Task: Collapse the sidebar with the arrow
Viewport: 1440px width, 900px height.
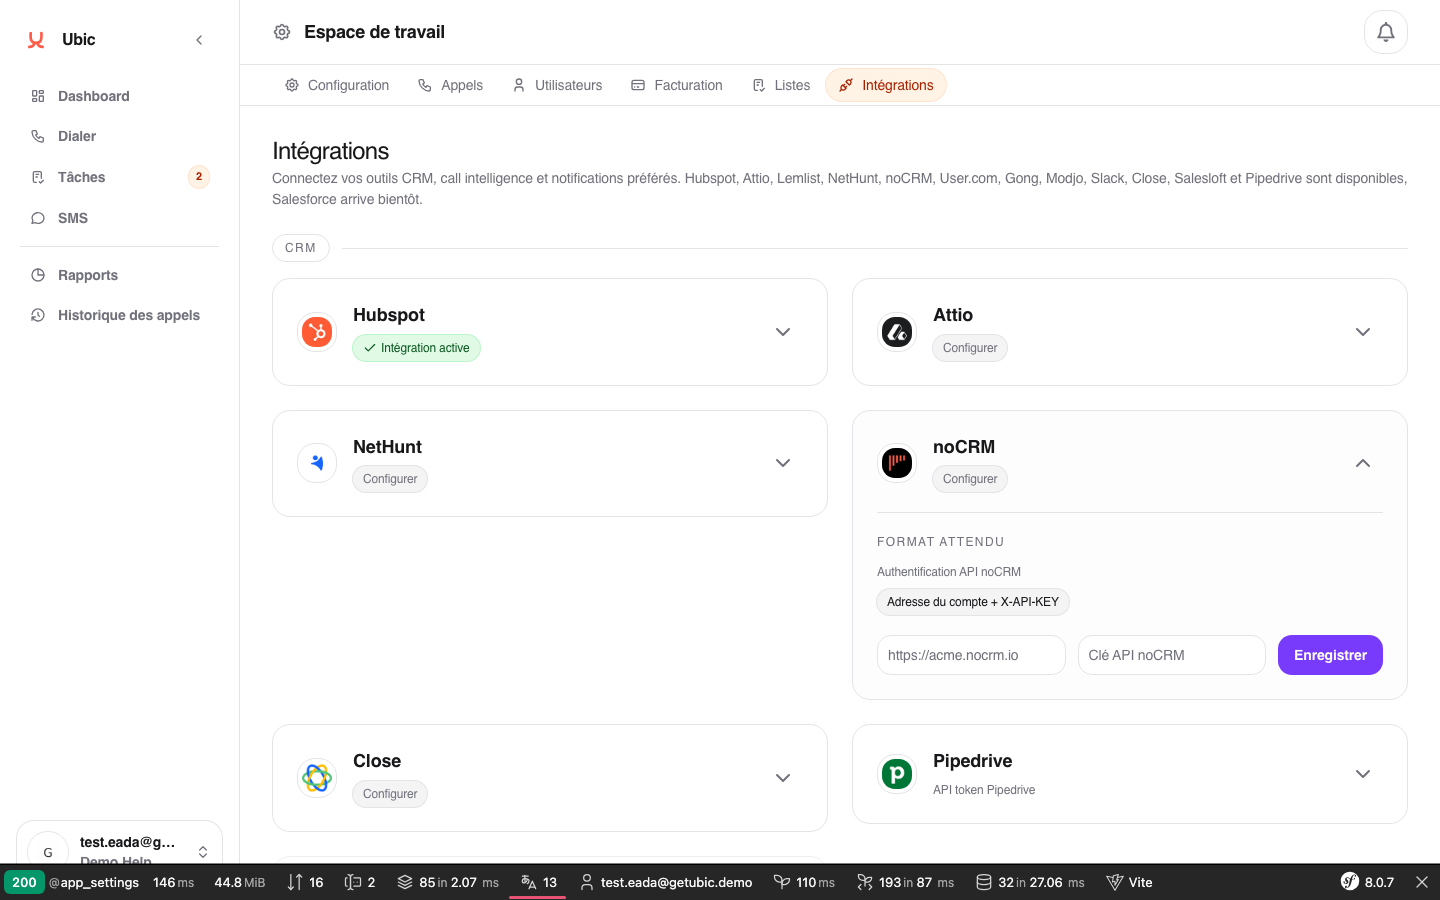Action: (199, 40)
